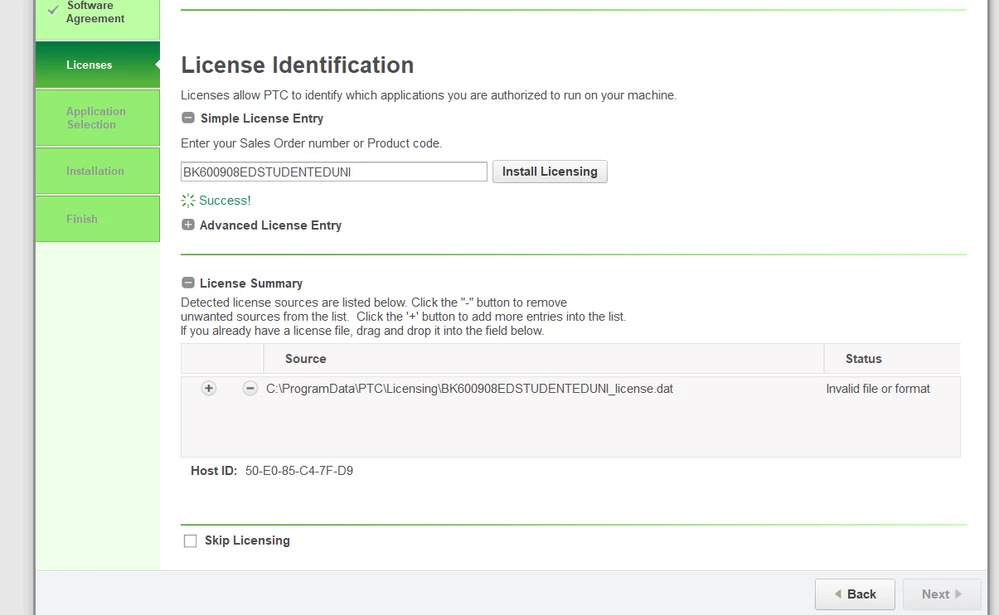This screenshot has height=615, width=999.
Task: Open the Application Selection step
Action: [97, 118]
